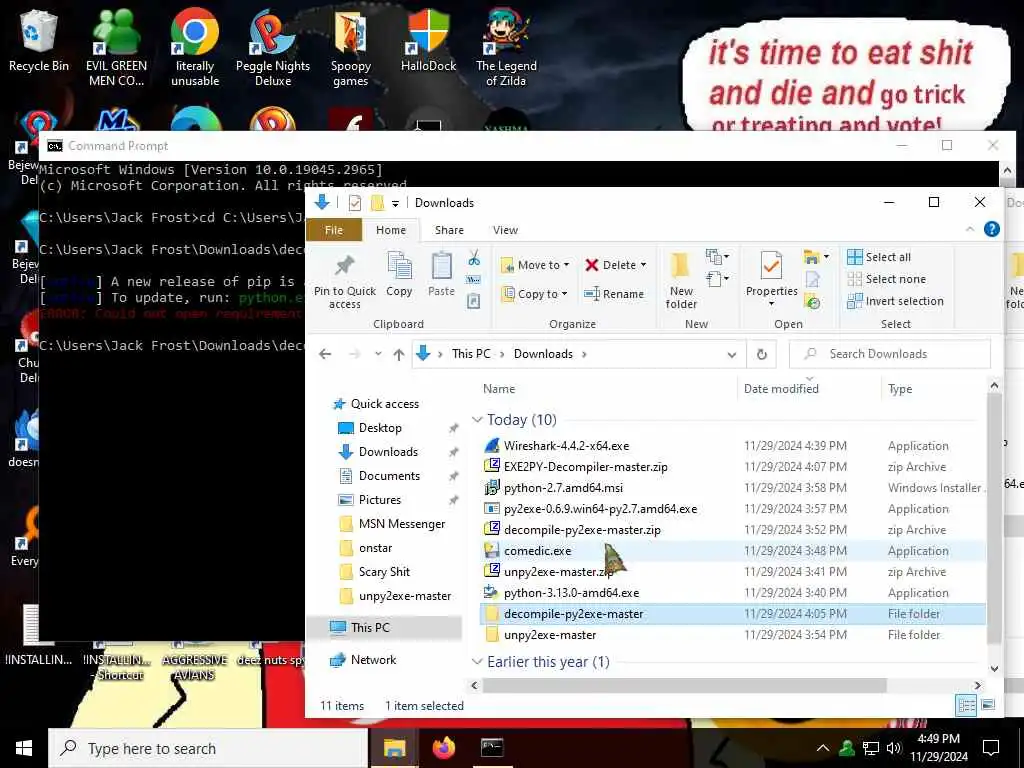1024x768 pixels.
Task: Open the volume speaker tray icon
Action: [x=893, y=748]
